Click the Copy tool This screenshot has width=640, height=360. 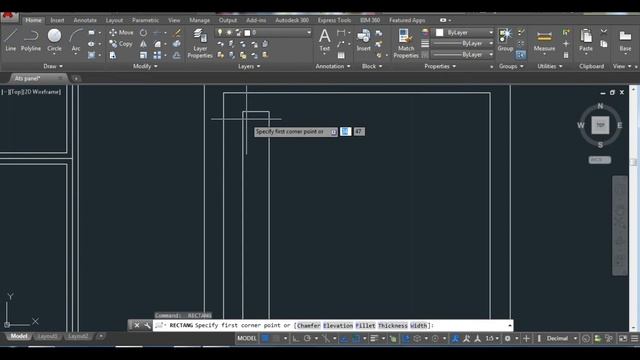(121, 44)
